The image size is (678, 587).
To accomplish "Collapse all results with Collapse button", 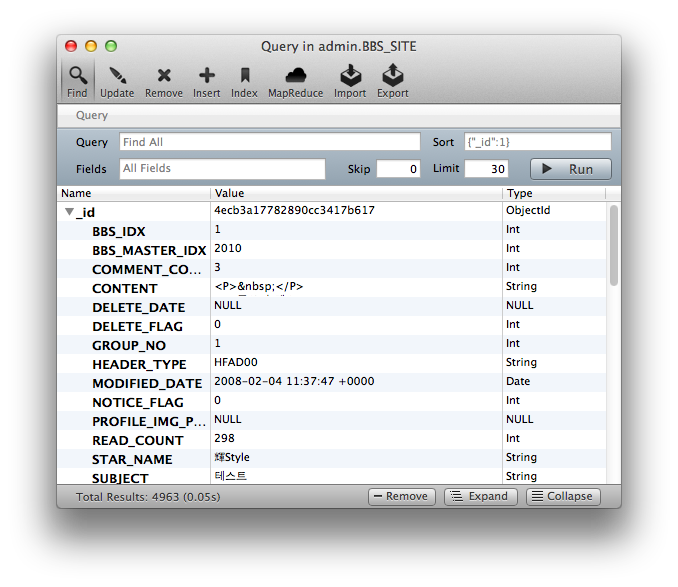I will click(563, 497).
